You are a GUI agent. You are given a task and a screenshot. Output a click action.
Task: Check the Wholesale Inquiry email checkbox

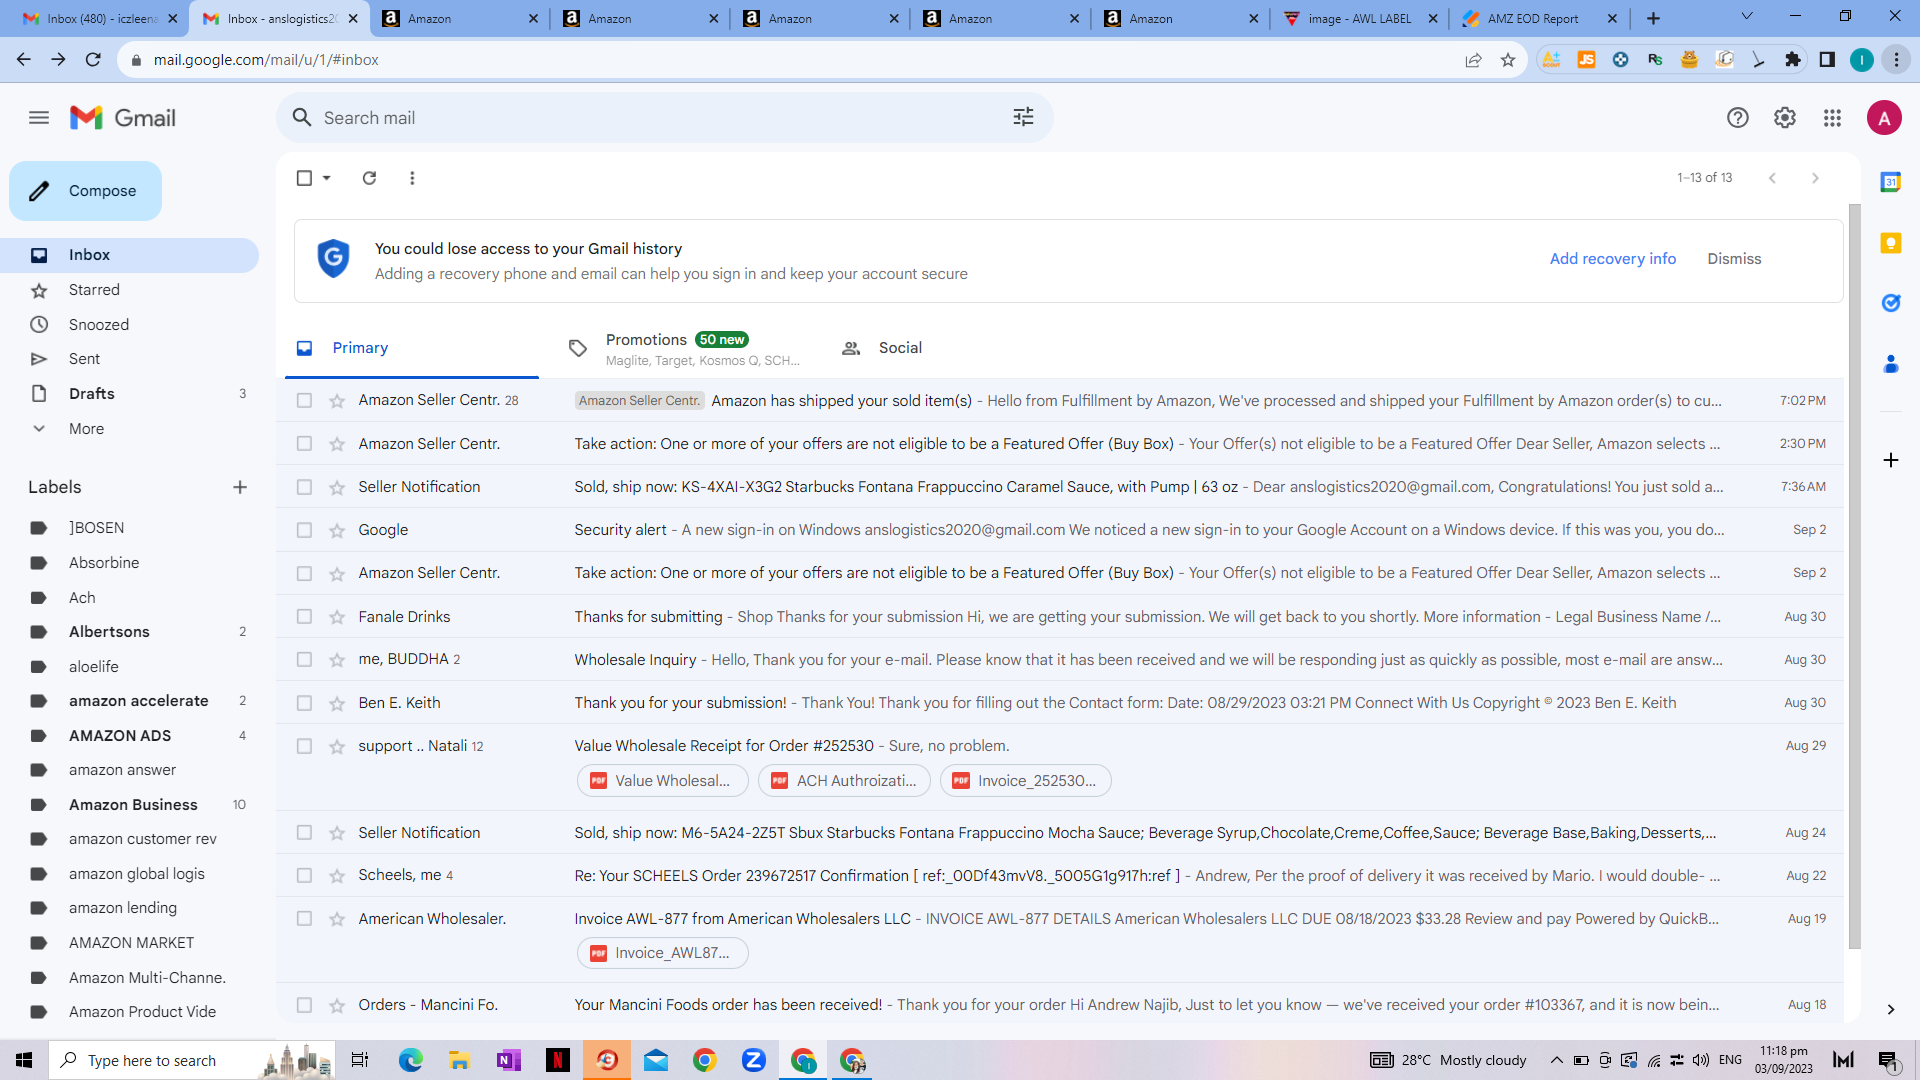pos(304,660)
